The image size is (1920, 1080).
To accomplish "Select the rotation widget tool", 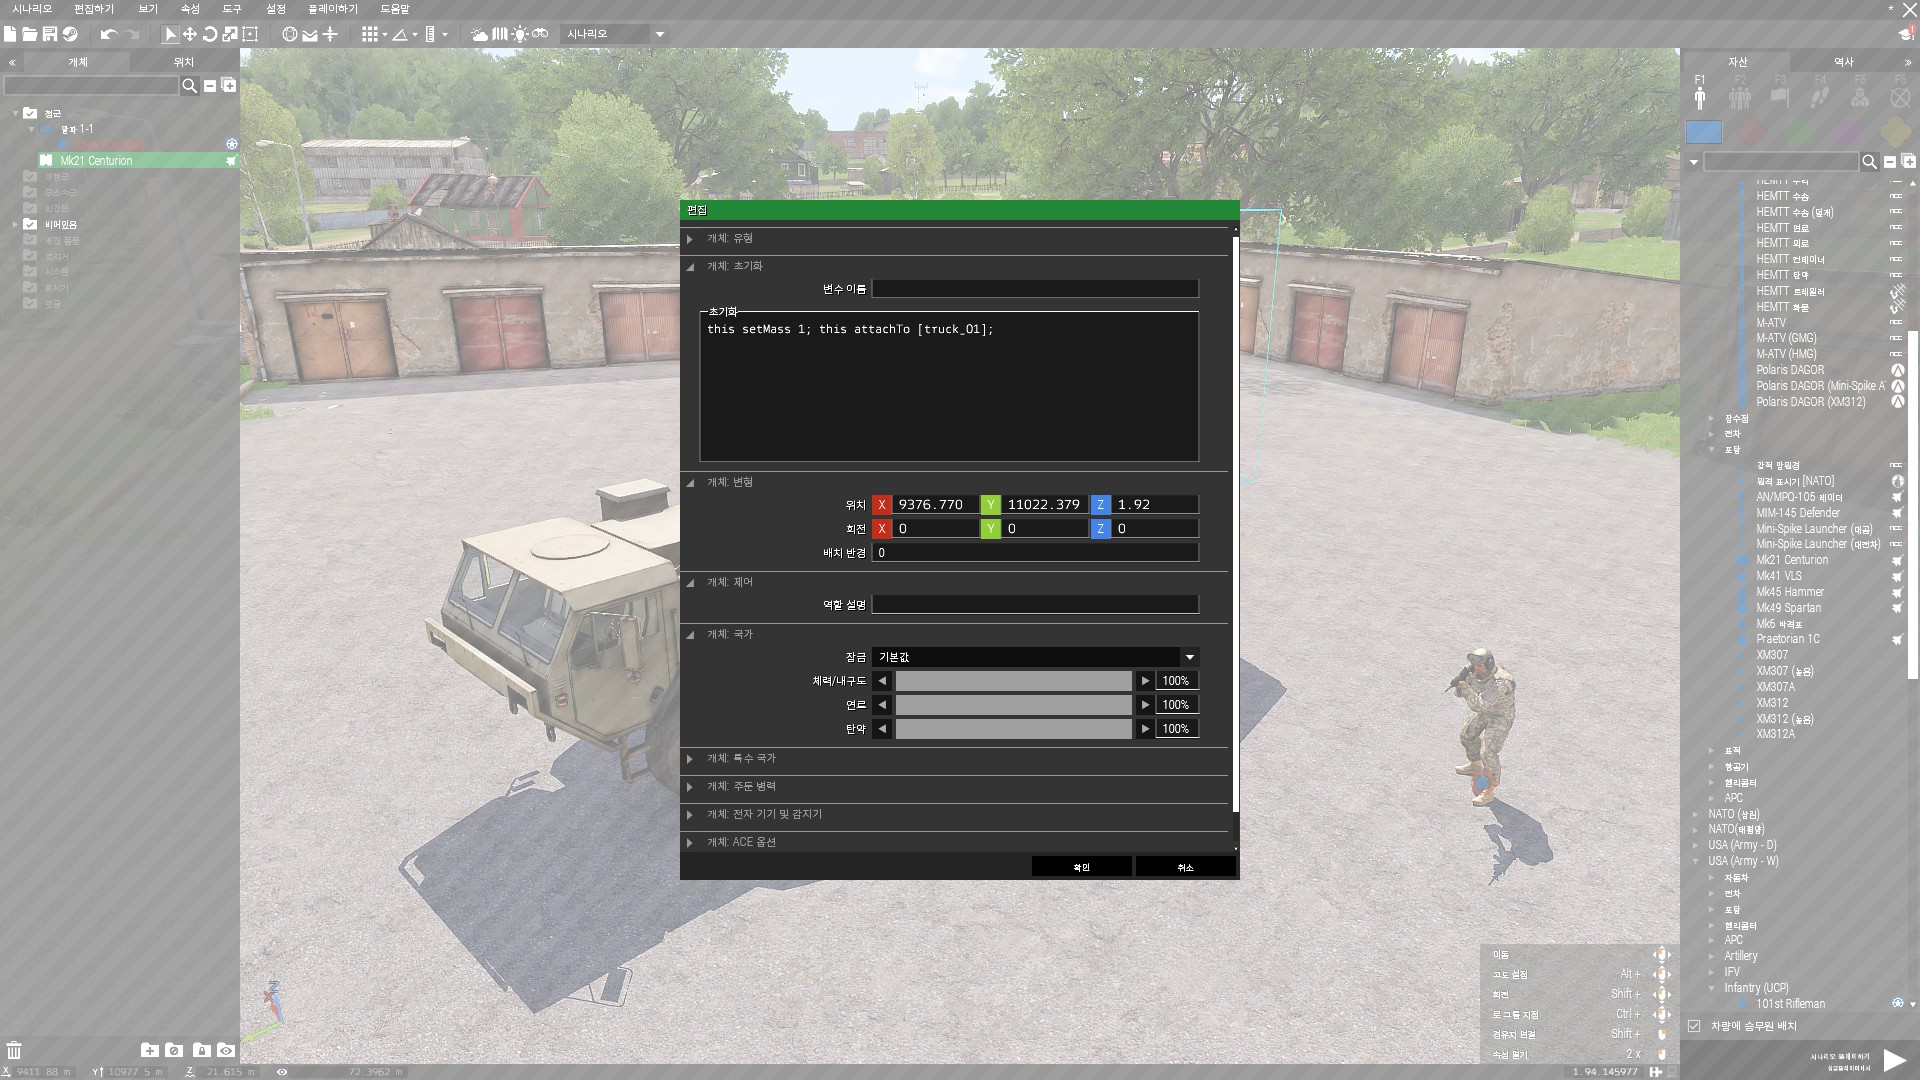I will pyautogui.click(x=210, y=34).
